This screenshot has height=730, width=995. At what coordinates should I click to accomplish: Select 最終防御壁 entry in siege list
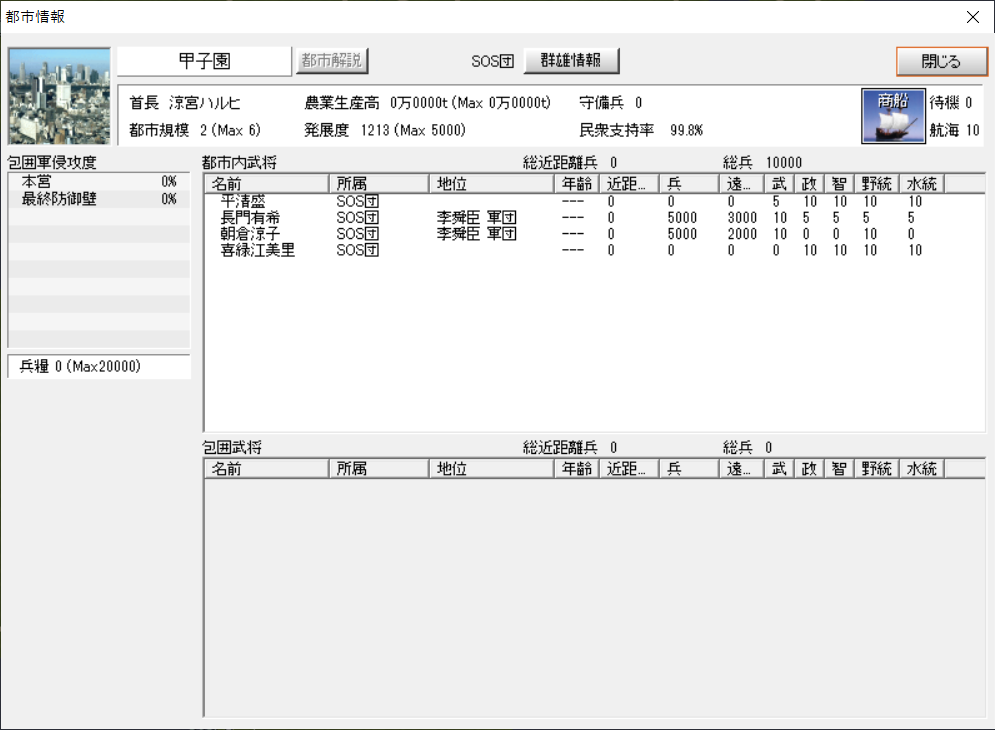coord(57,199)
